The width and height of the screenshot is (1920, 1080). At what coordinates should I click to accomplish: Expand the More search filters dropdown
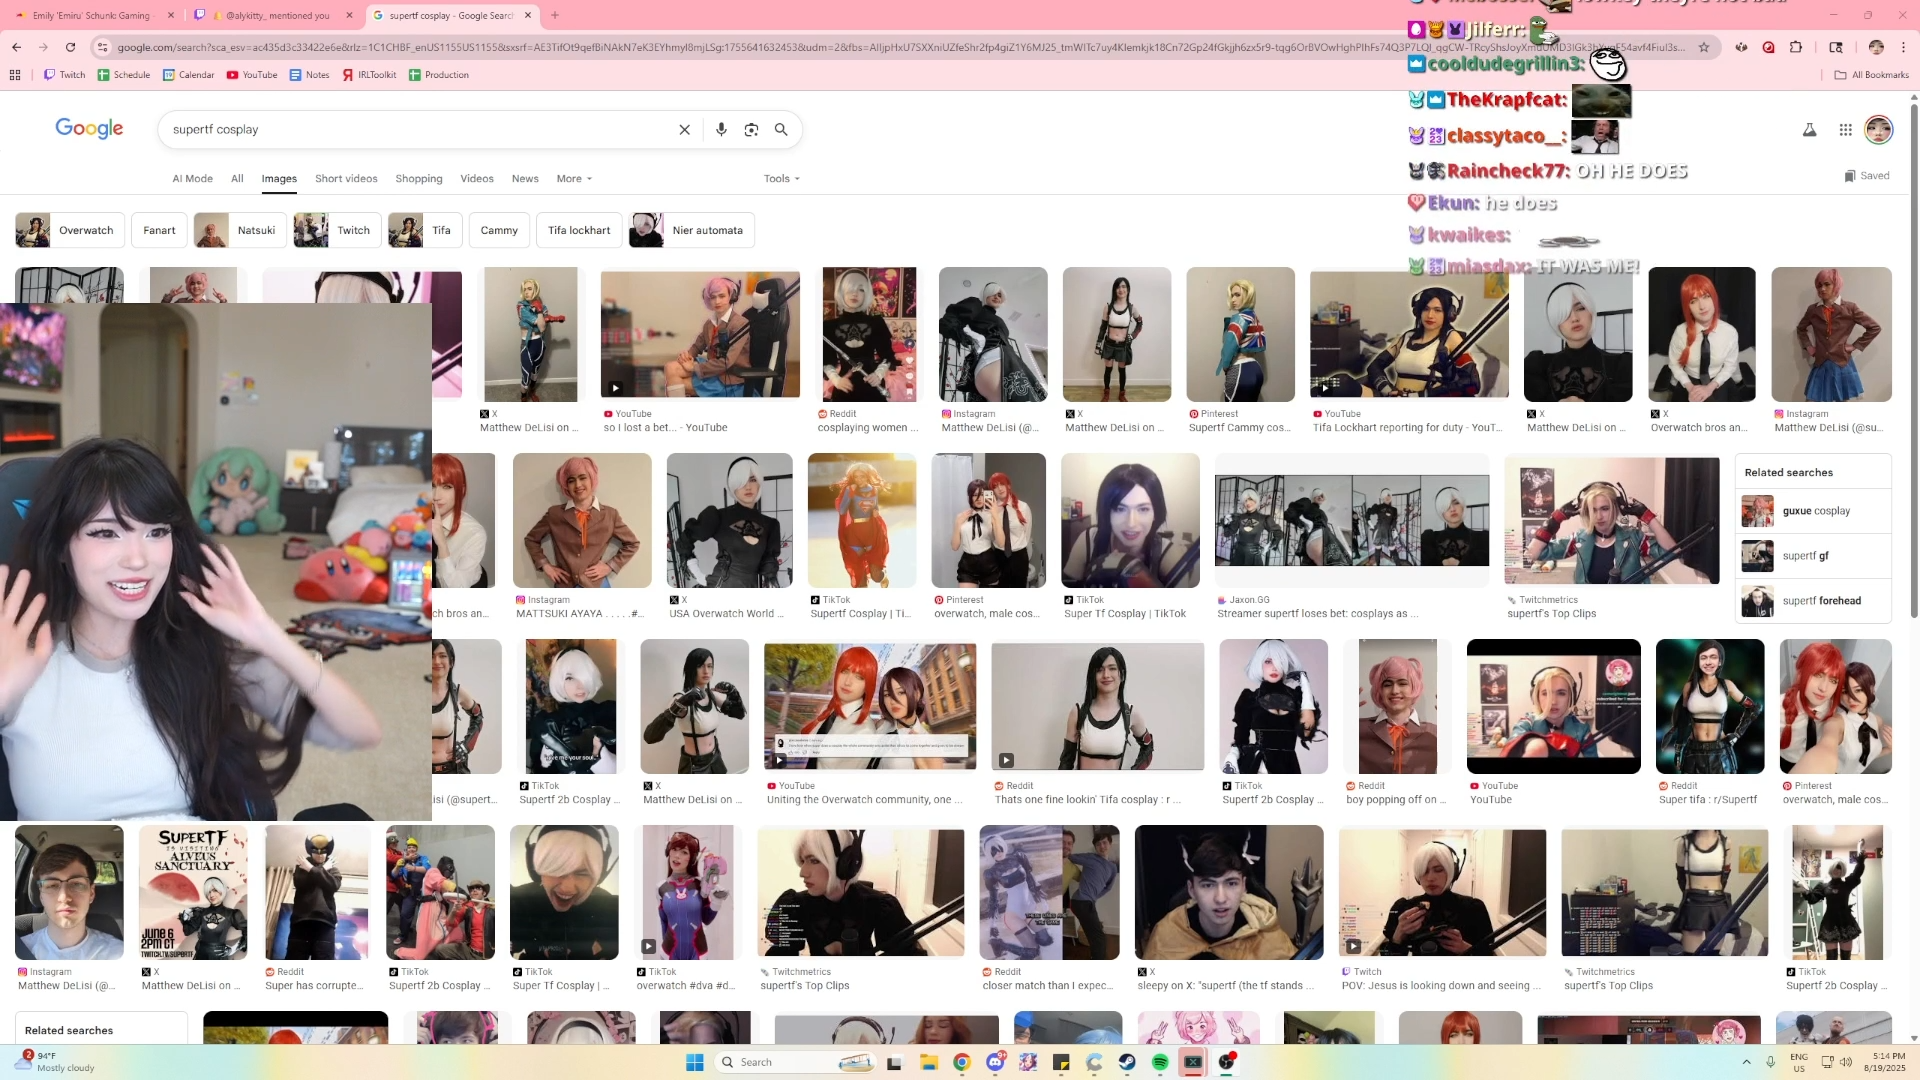574,178
